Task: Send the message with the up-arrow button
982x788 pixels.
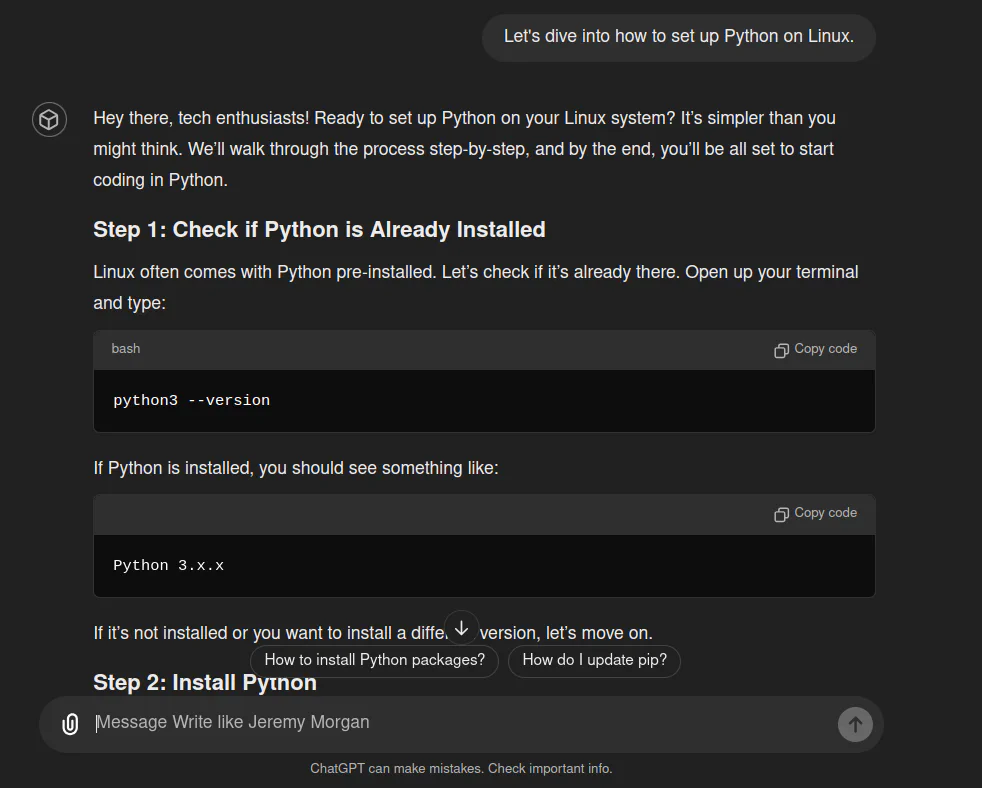Action: 855,725
